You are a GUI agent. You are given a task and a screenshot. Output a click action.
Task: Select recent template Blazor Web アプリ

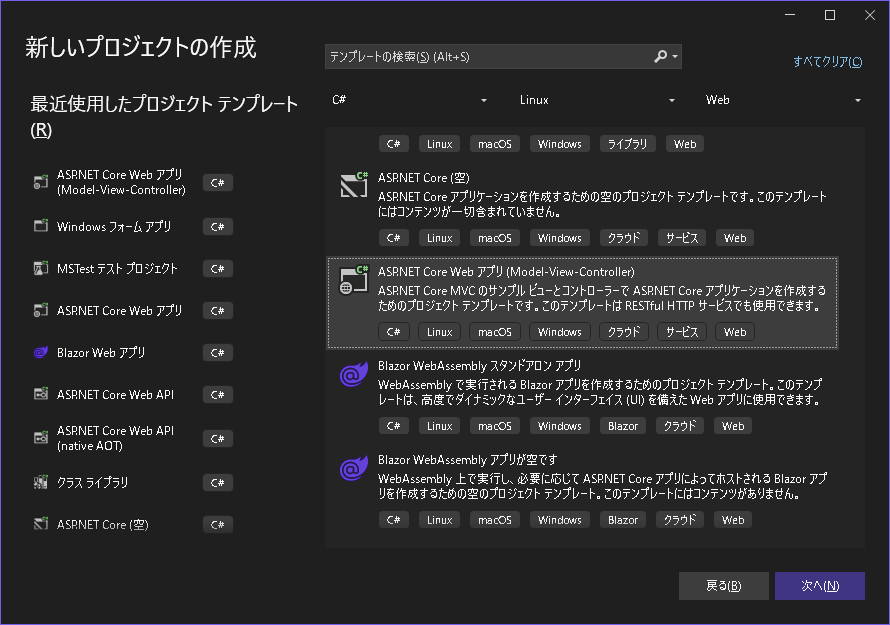pyautogui.click(x=133, y=353)
